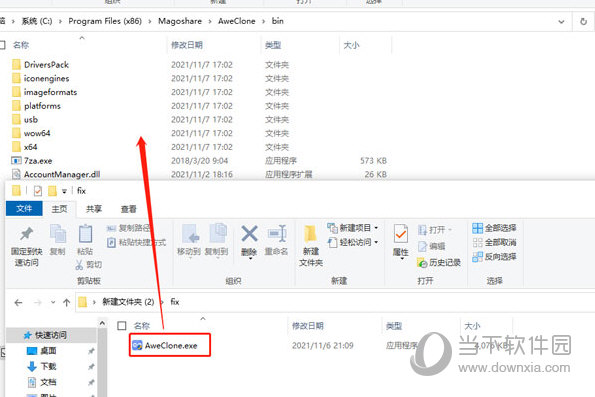This screenshot has width=595, height=397.
Task: Open the File (文件) ribbon tab
Action: tap(24, 208)
